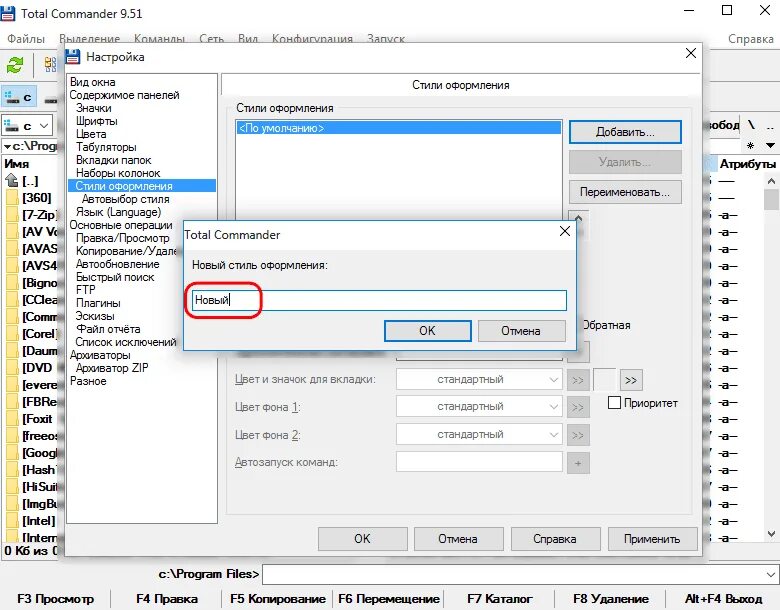Select the drive c button icon

(18, 97)
